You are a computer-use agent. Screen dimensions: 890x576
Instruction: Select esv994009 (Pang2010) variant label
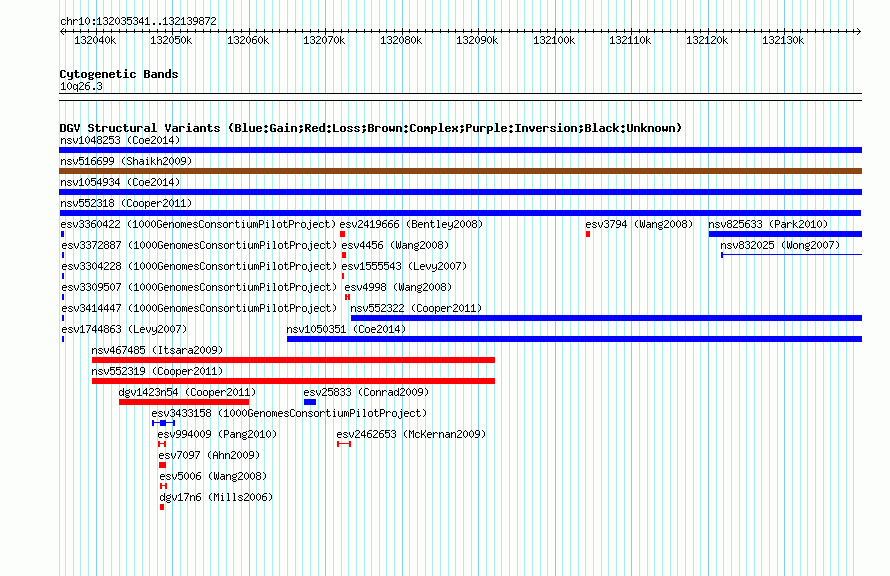217,434
